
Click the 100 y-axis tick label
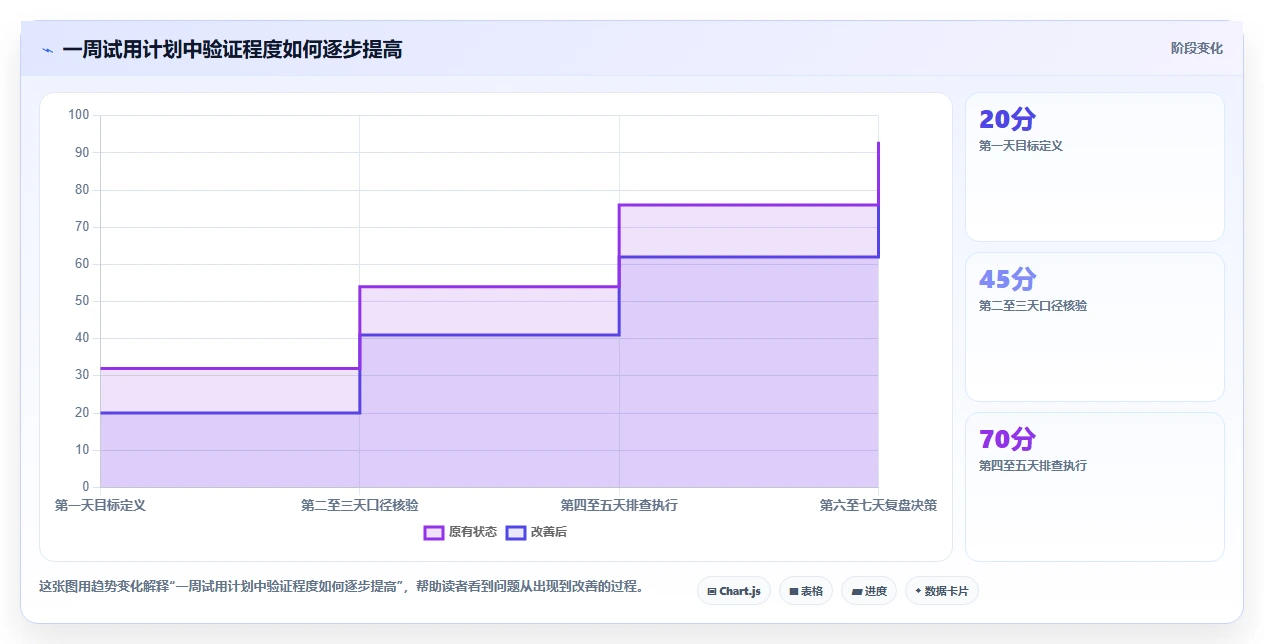click(79, 115)
